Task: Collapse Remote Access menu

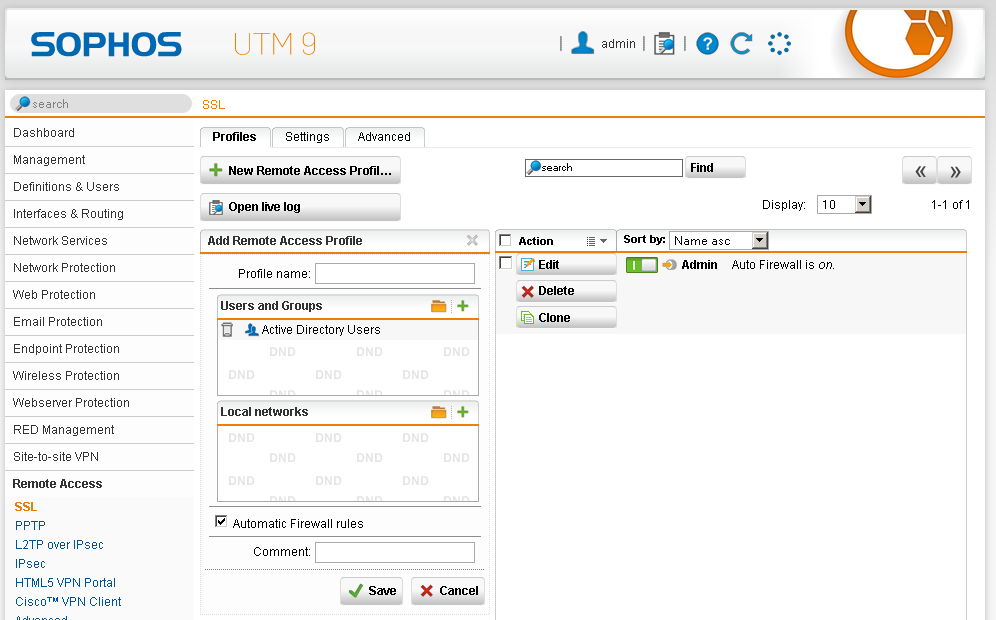Action: pos(99,484)
